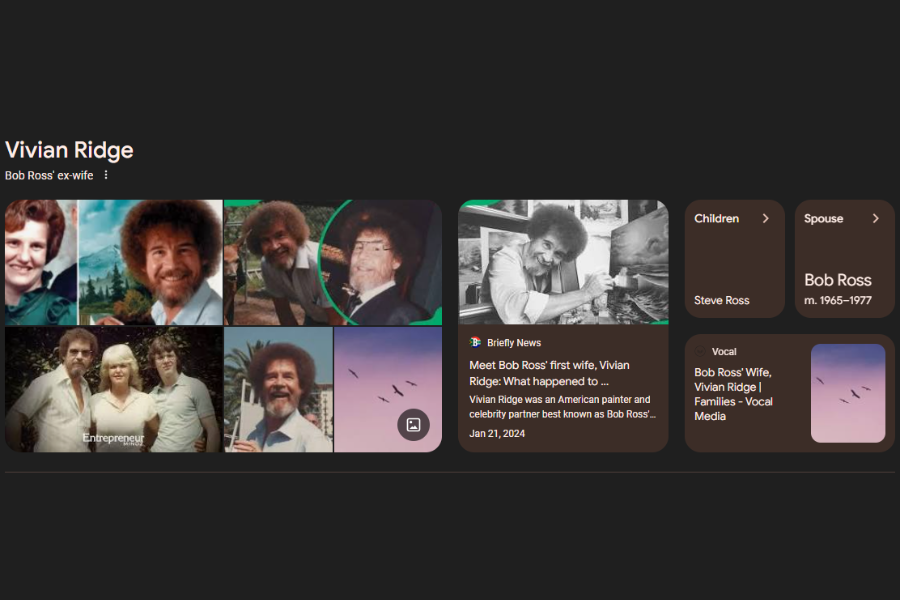Click the 'Bob Ross' ex-wife' subtitle
Screen dimensions: 900x600
[49, 176]
